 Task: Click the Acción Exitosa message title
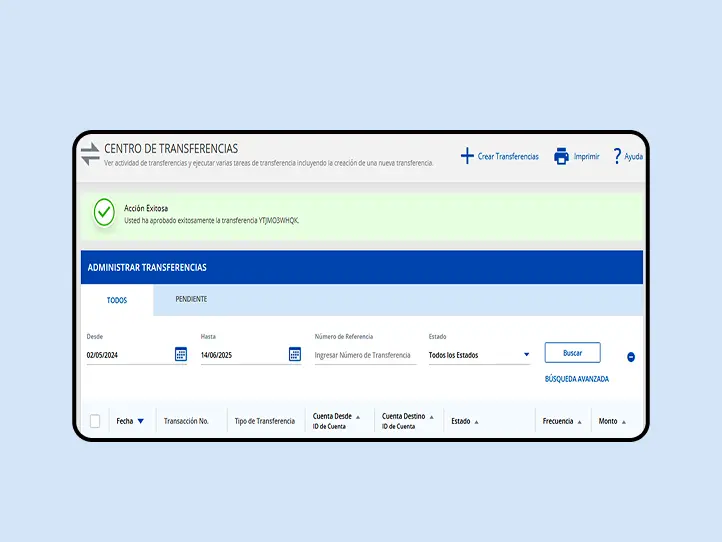click(146, 208)
